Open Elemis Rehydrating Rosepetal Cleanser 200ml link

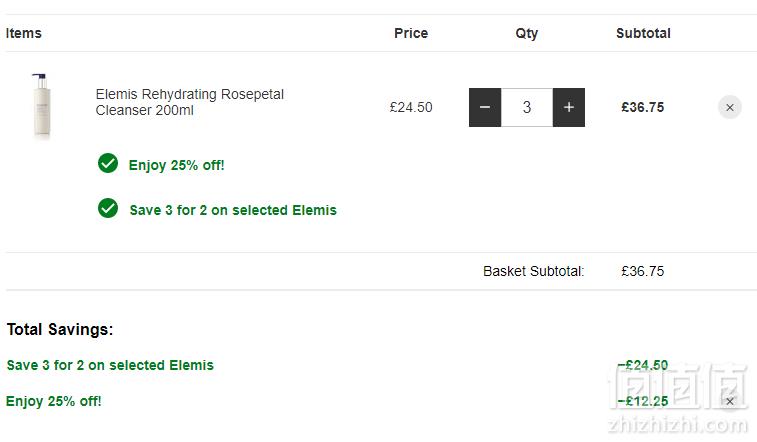189,102
